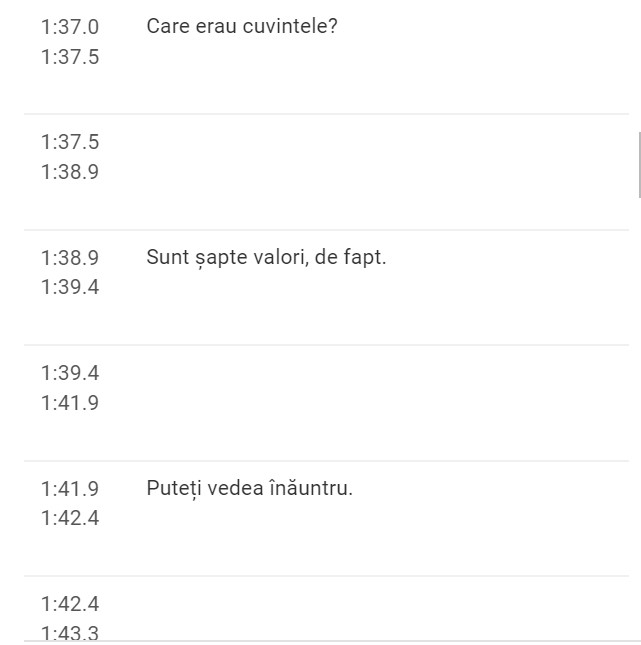The image size is (641, 645).
Task: Click end time 1:37.5 beside "Care erau cuvintele?"
Action: point(70,57)
